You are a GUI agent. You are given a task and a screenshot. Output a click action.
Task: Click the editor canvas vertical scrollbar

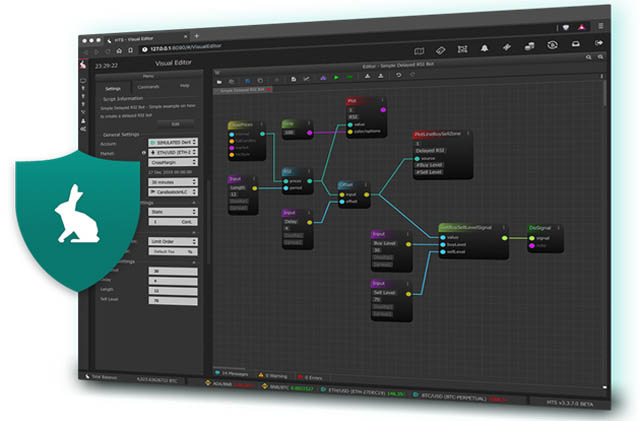point(604,94)
